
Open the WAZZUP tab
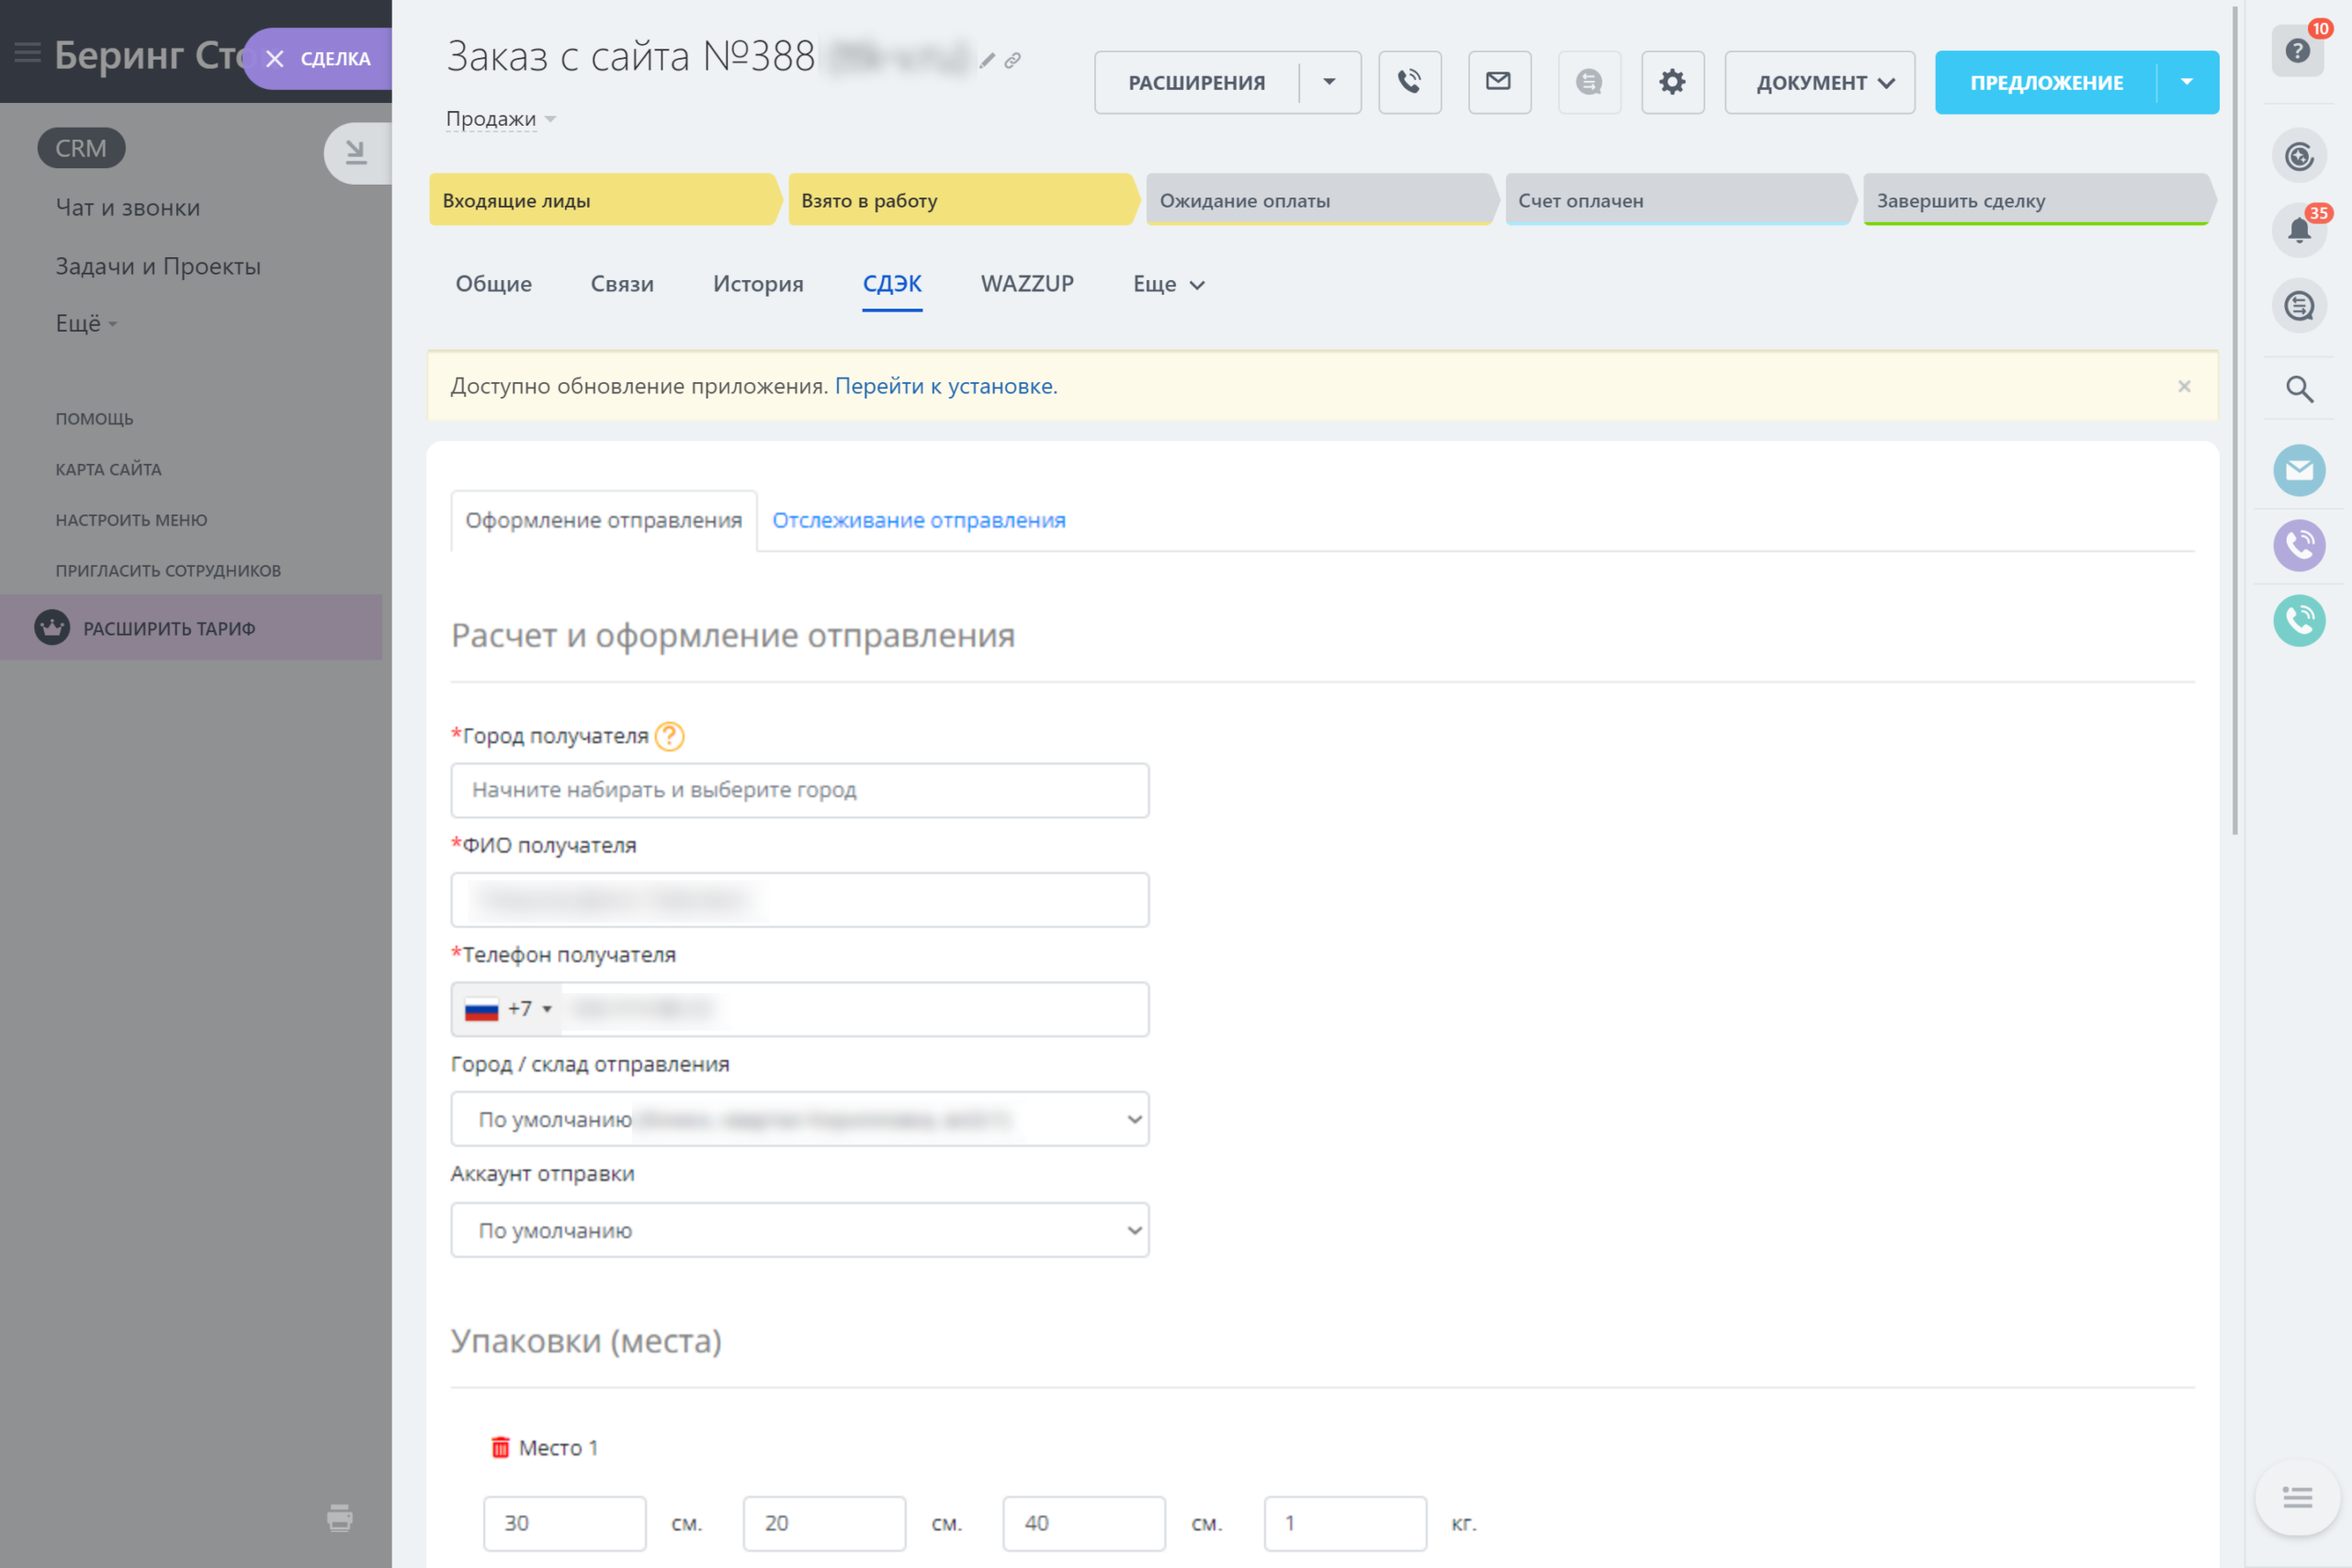point(1027,284)
